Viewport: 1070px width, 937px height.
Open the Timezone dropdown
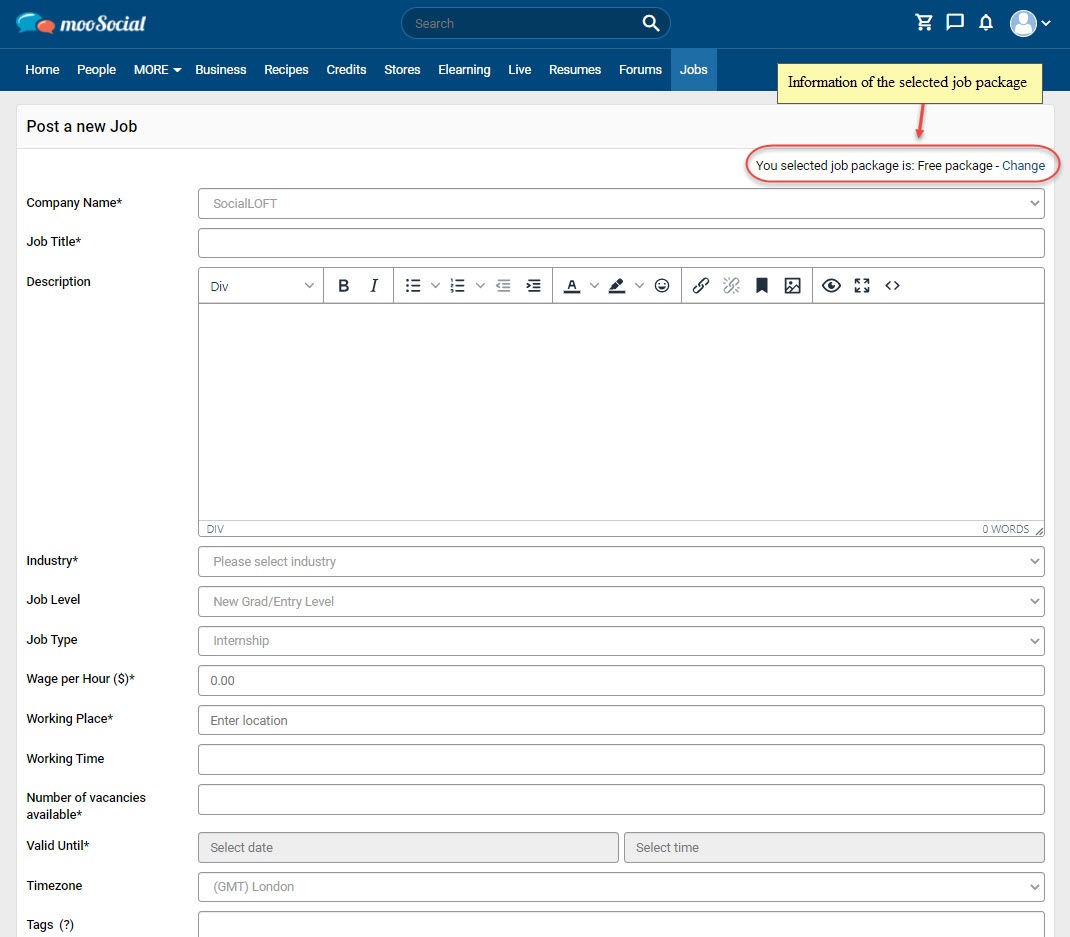coord(621,886)
